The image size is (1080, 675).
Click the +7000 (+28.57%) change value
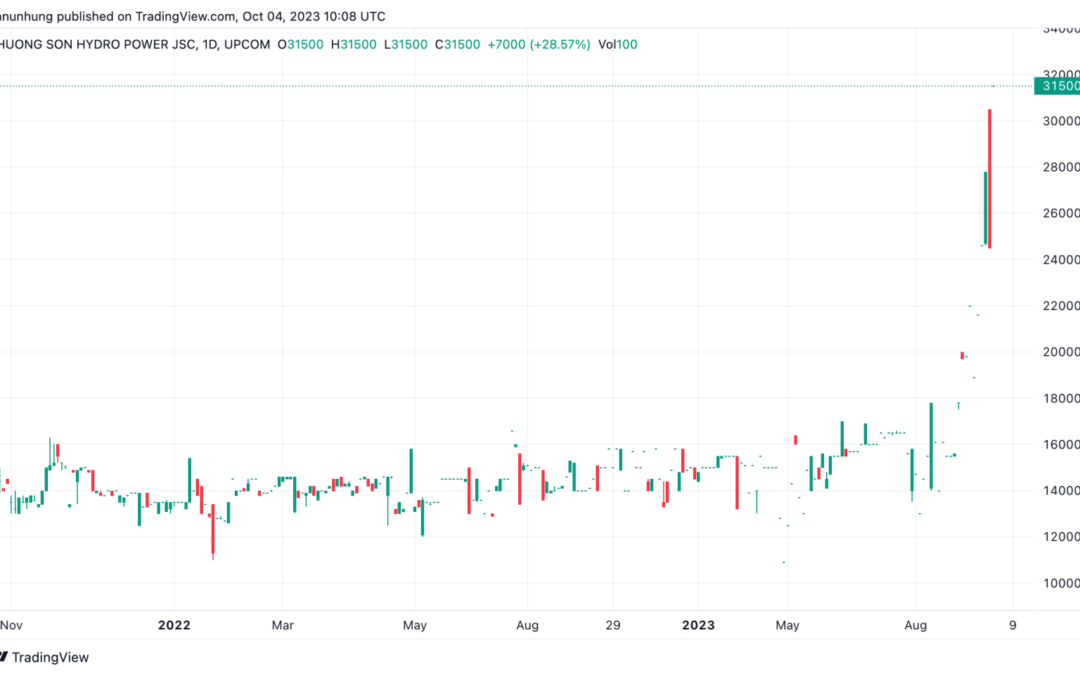[x=539, y=45]
